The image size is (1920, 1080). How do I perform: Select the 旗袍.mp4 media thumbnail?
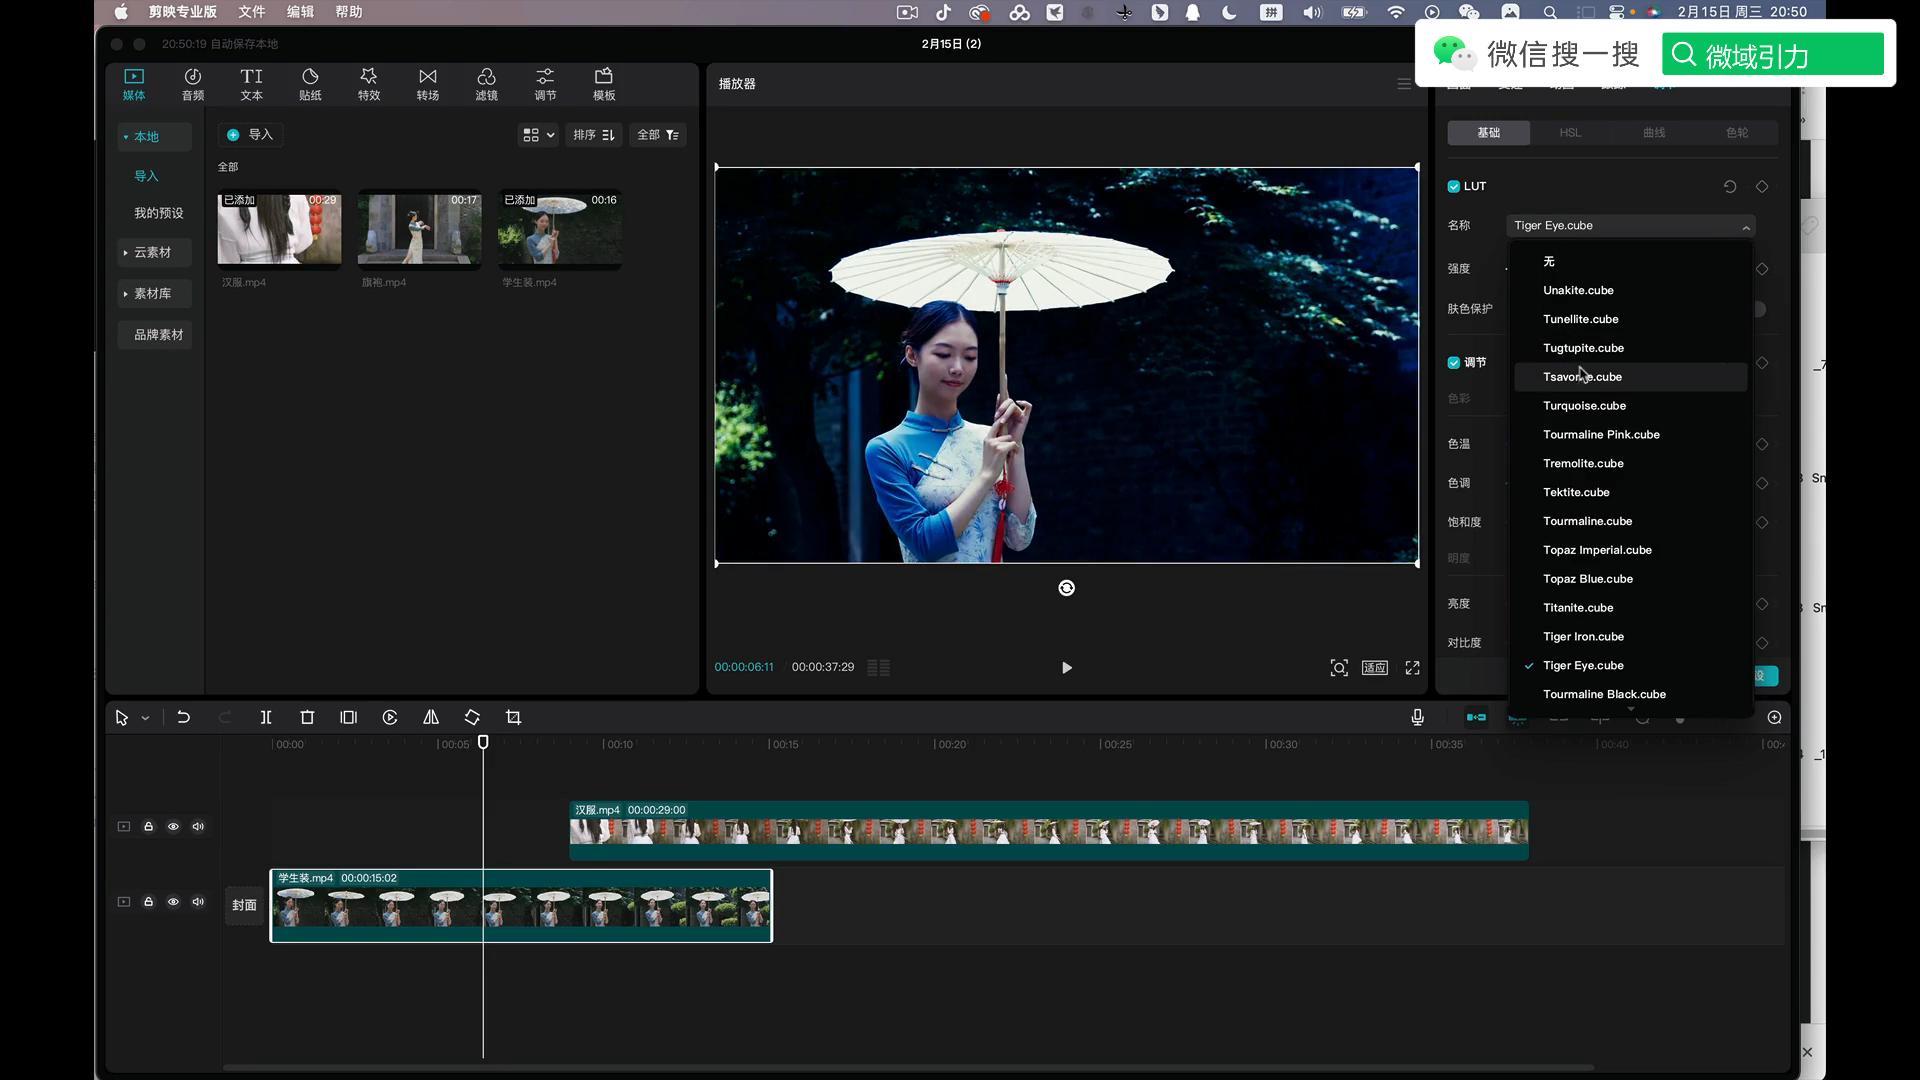pos(419,229)
